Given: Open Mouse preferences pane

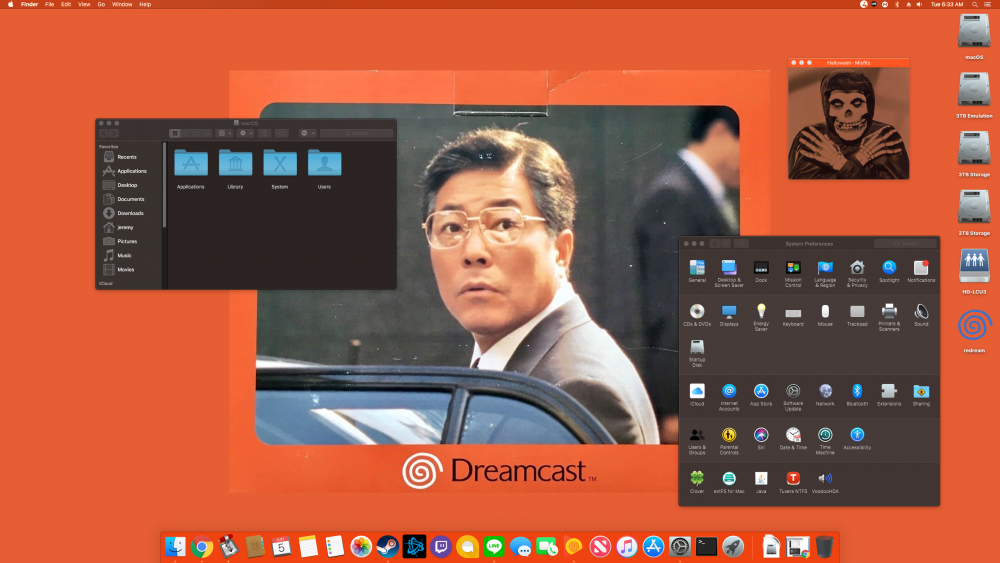Looking at the screenshot, I should (825, 314).
